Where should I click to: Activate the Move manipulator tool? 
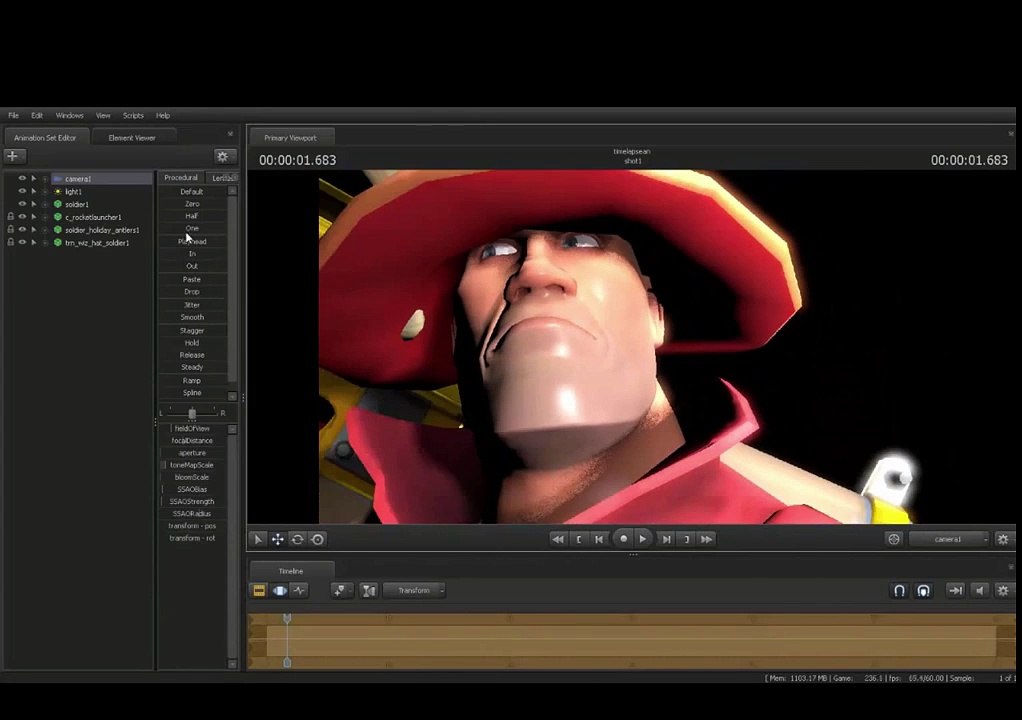(278, 540)
